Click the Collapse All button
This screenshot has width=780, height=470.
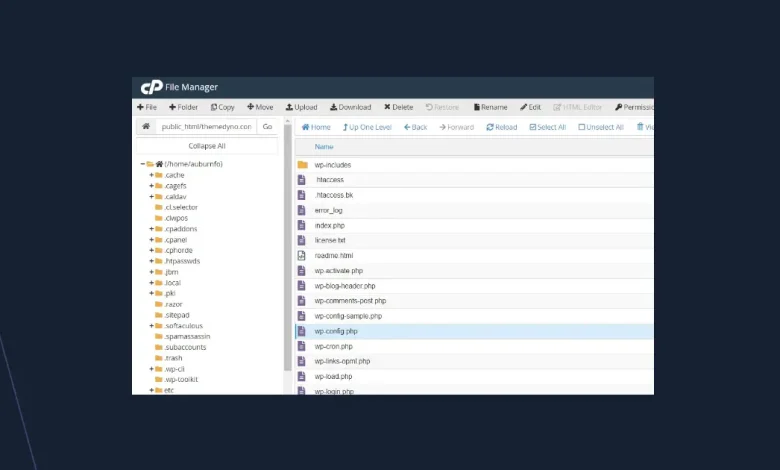(207, 146)
